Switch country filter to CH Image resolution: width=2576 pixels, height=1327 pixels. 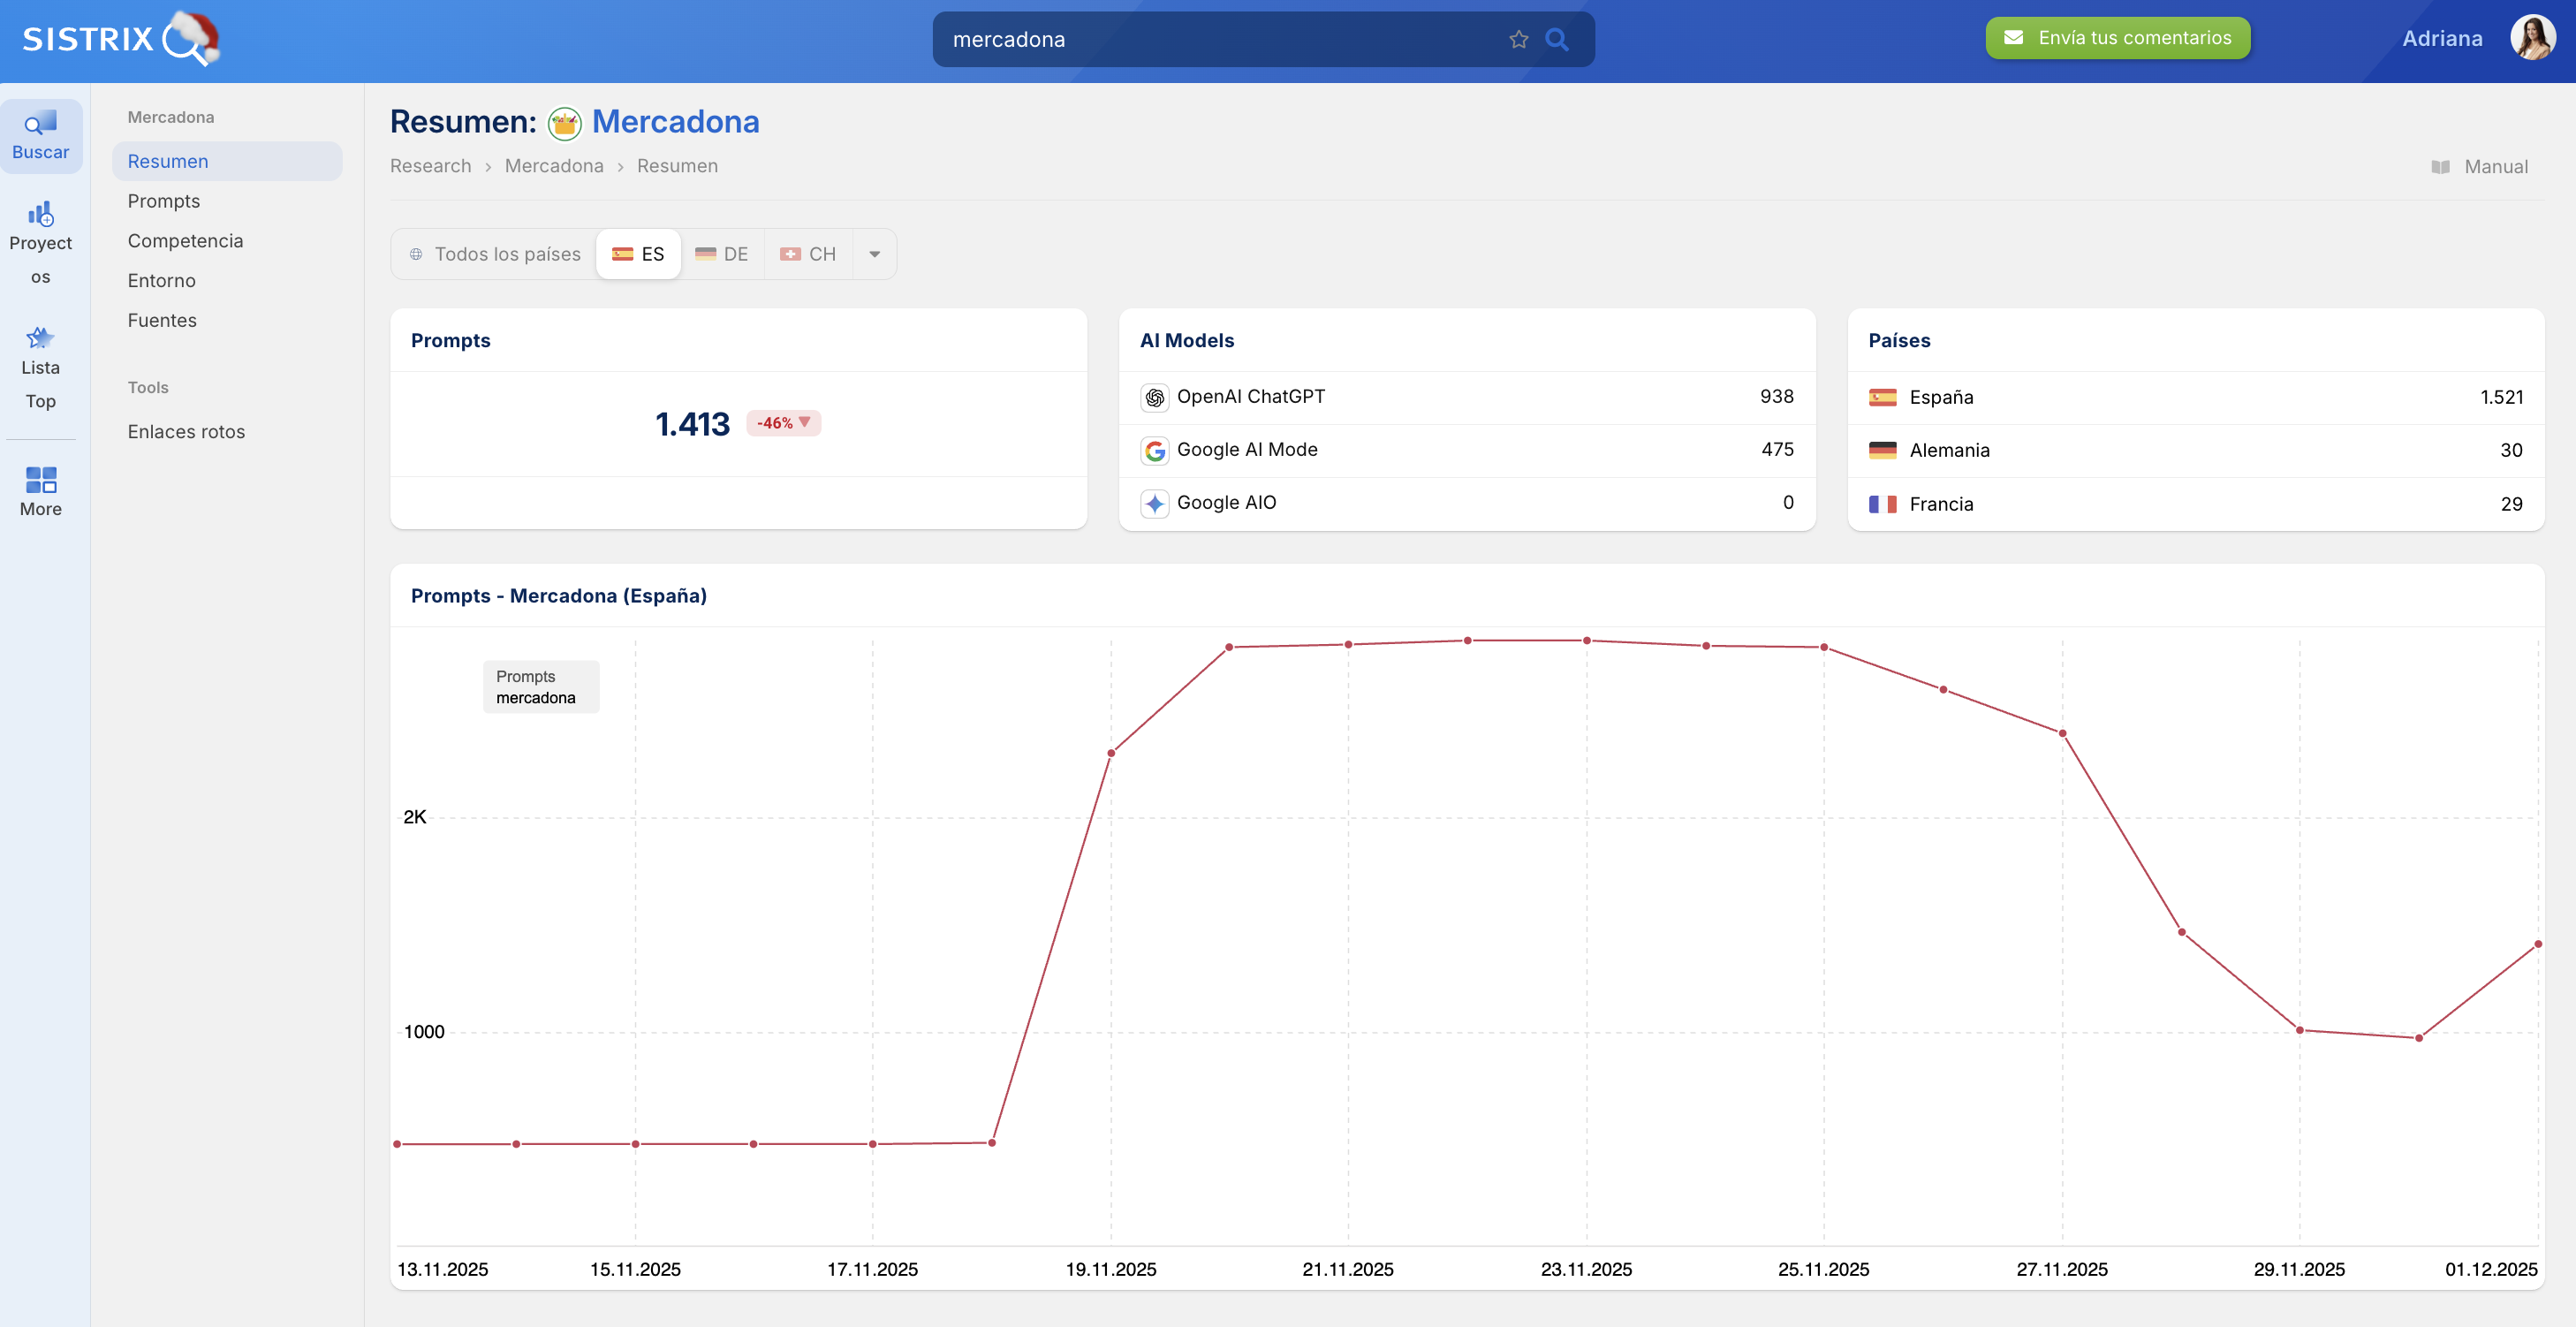(x=808, y=254)
